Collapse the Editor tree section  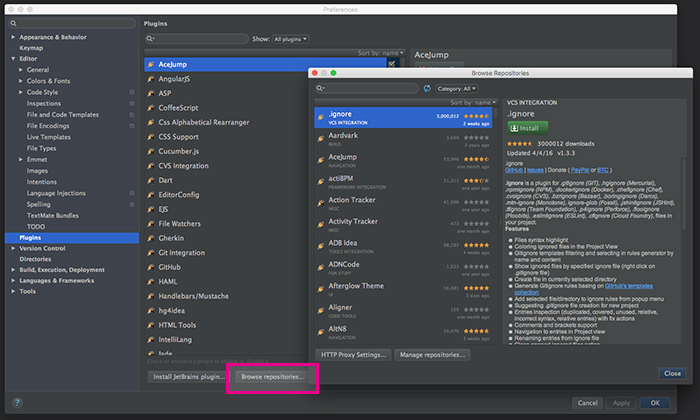tap(13, 58)
